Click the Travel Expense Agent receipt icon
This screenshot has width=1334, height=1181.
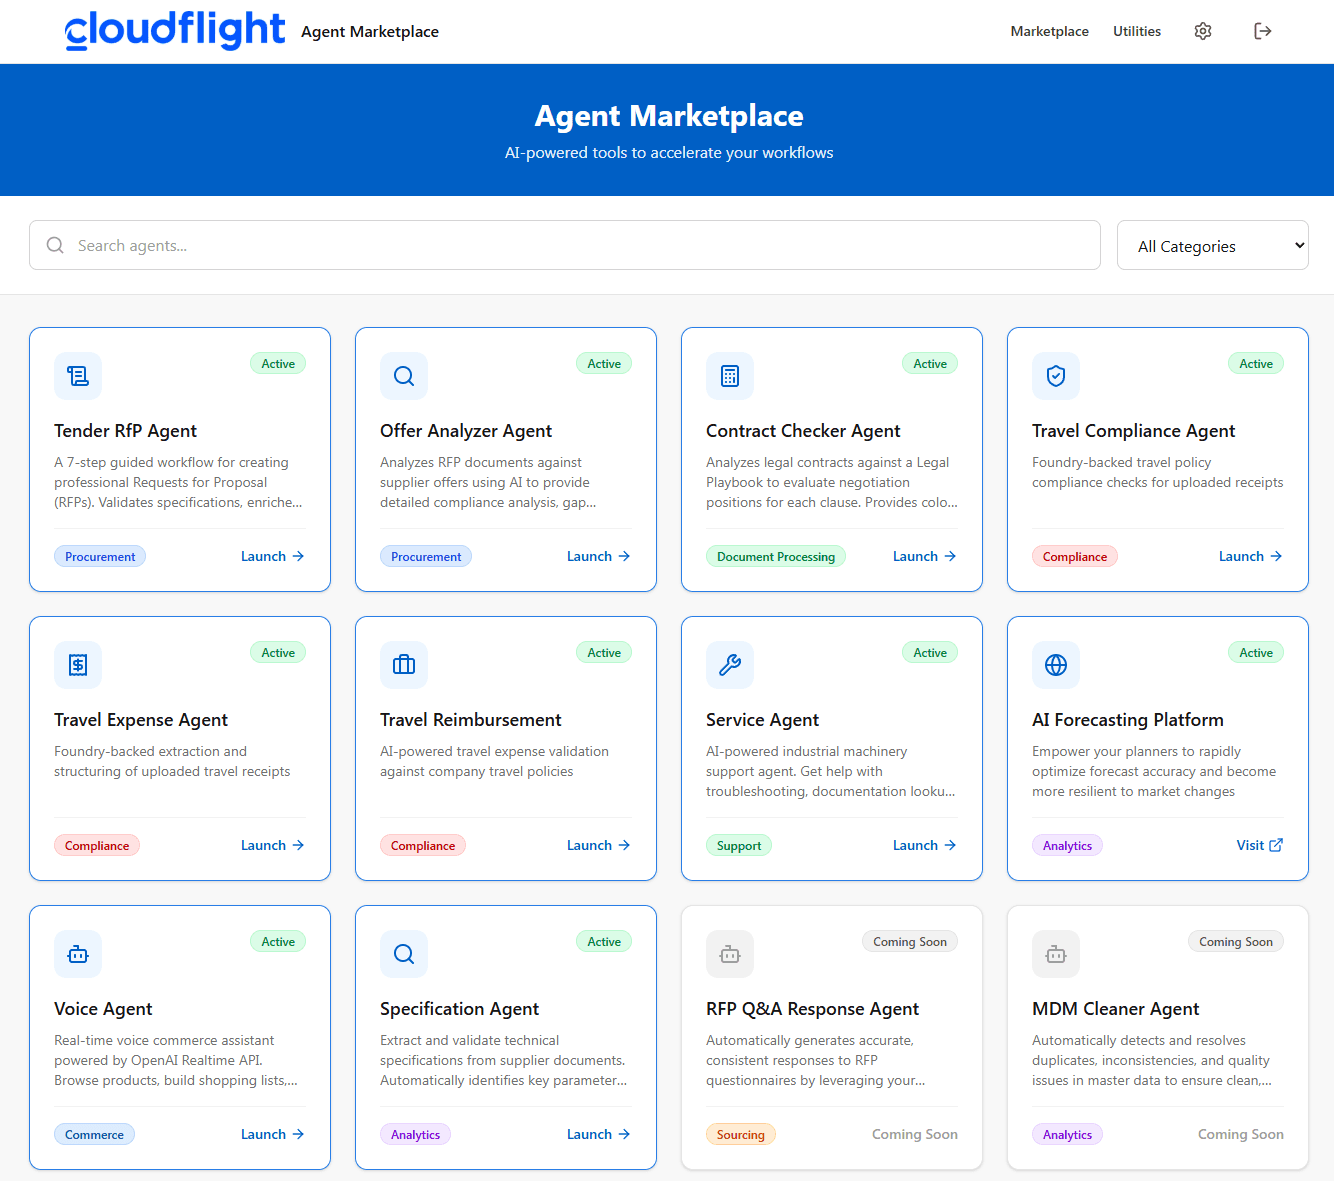coord(78,665)
